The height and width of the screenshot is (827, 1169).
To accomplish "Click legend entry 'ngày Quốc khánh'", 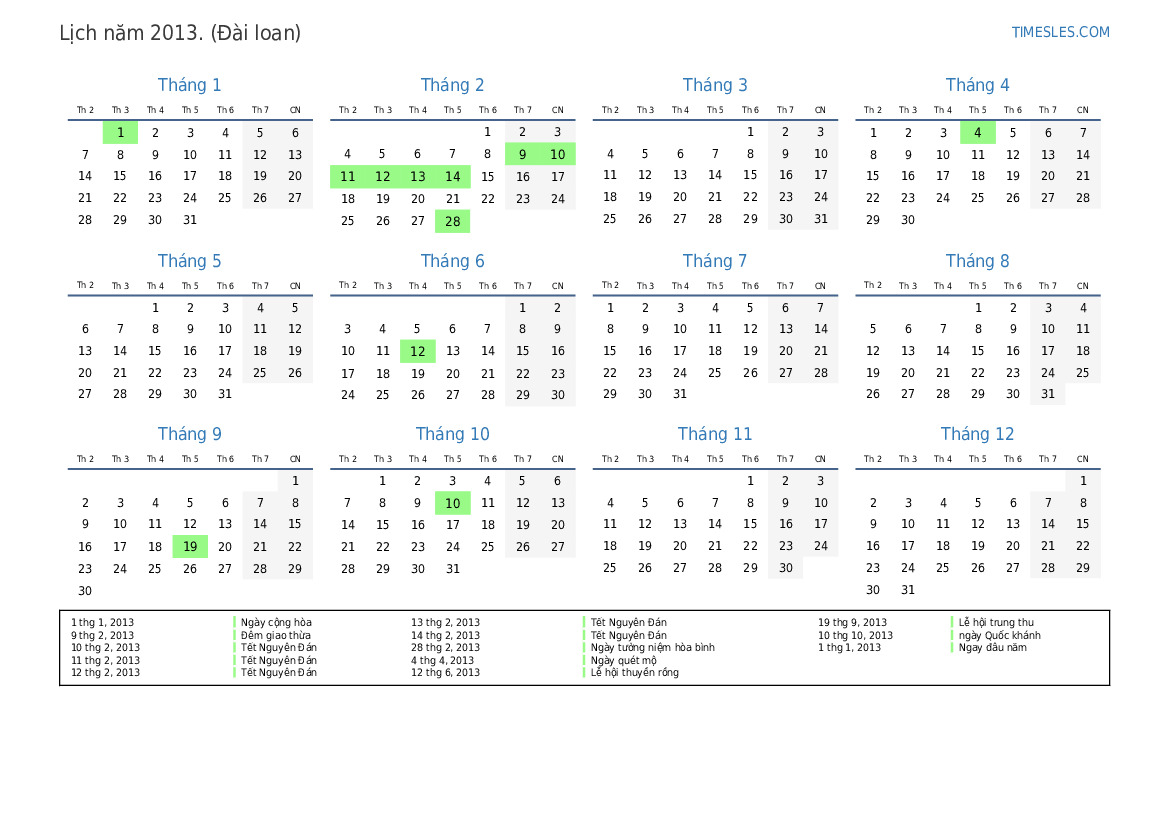I will coord(999,636).
